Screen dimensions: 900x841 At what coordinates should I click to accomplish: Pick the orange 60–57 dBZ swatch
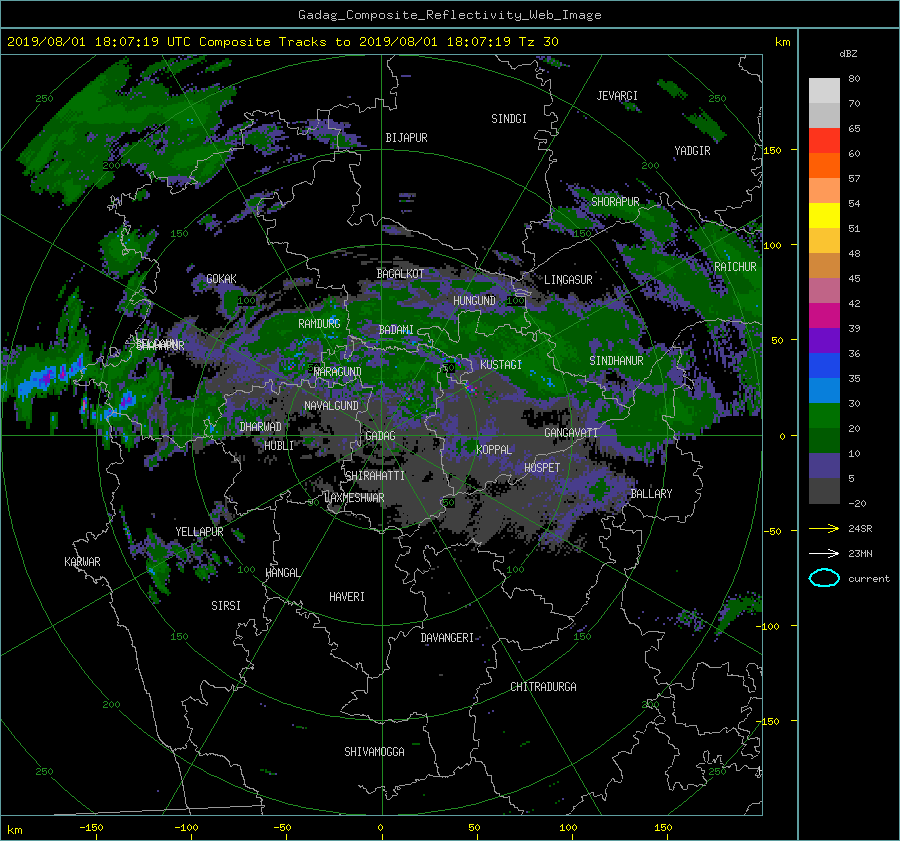824,166
